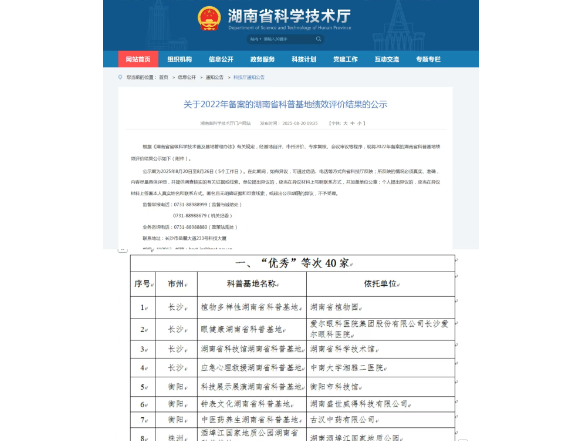This screenshot has width=588, height=441.
Task: Set font size to 大
Action: [345, 123]
